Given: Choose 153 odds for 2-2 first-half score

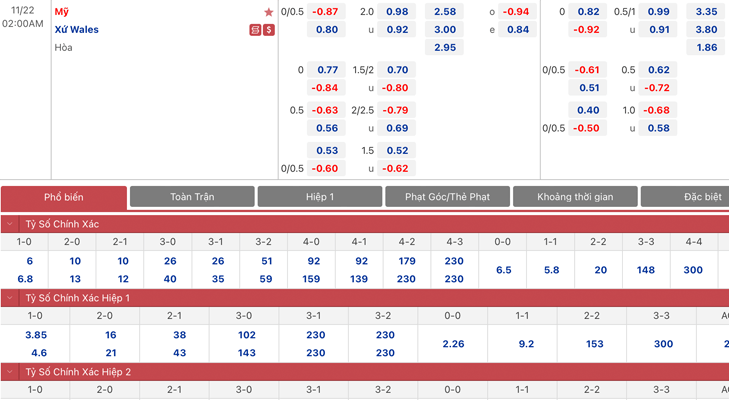Looking at the screenshot, I should (594, 344).
